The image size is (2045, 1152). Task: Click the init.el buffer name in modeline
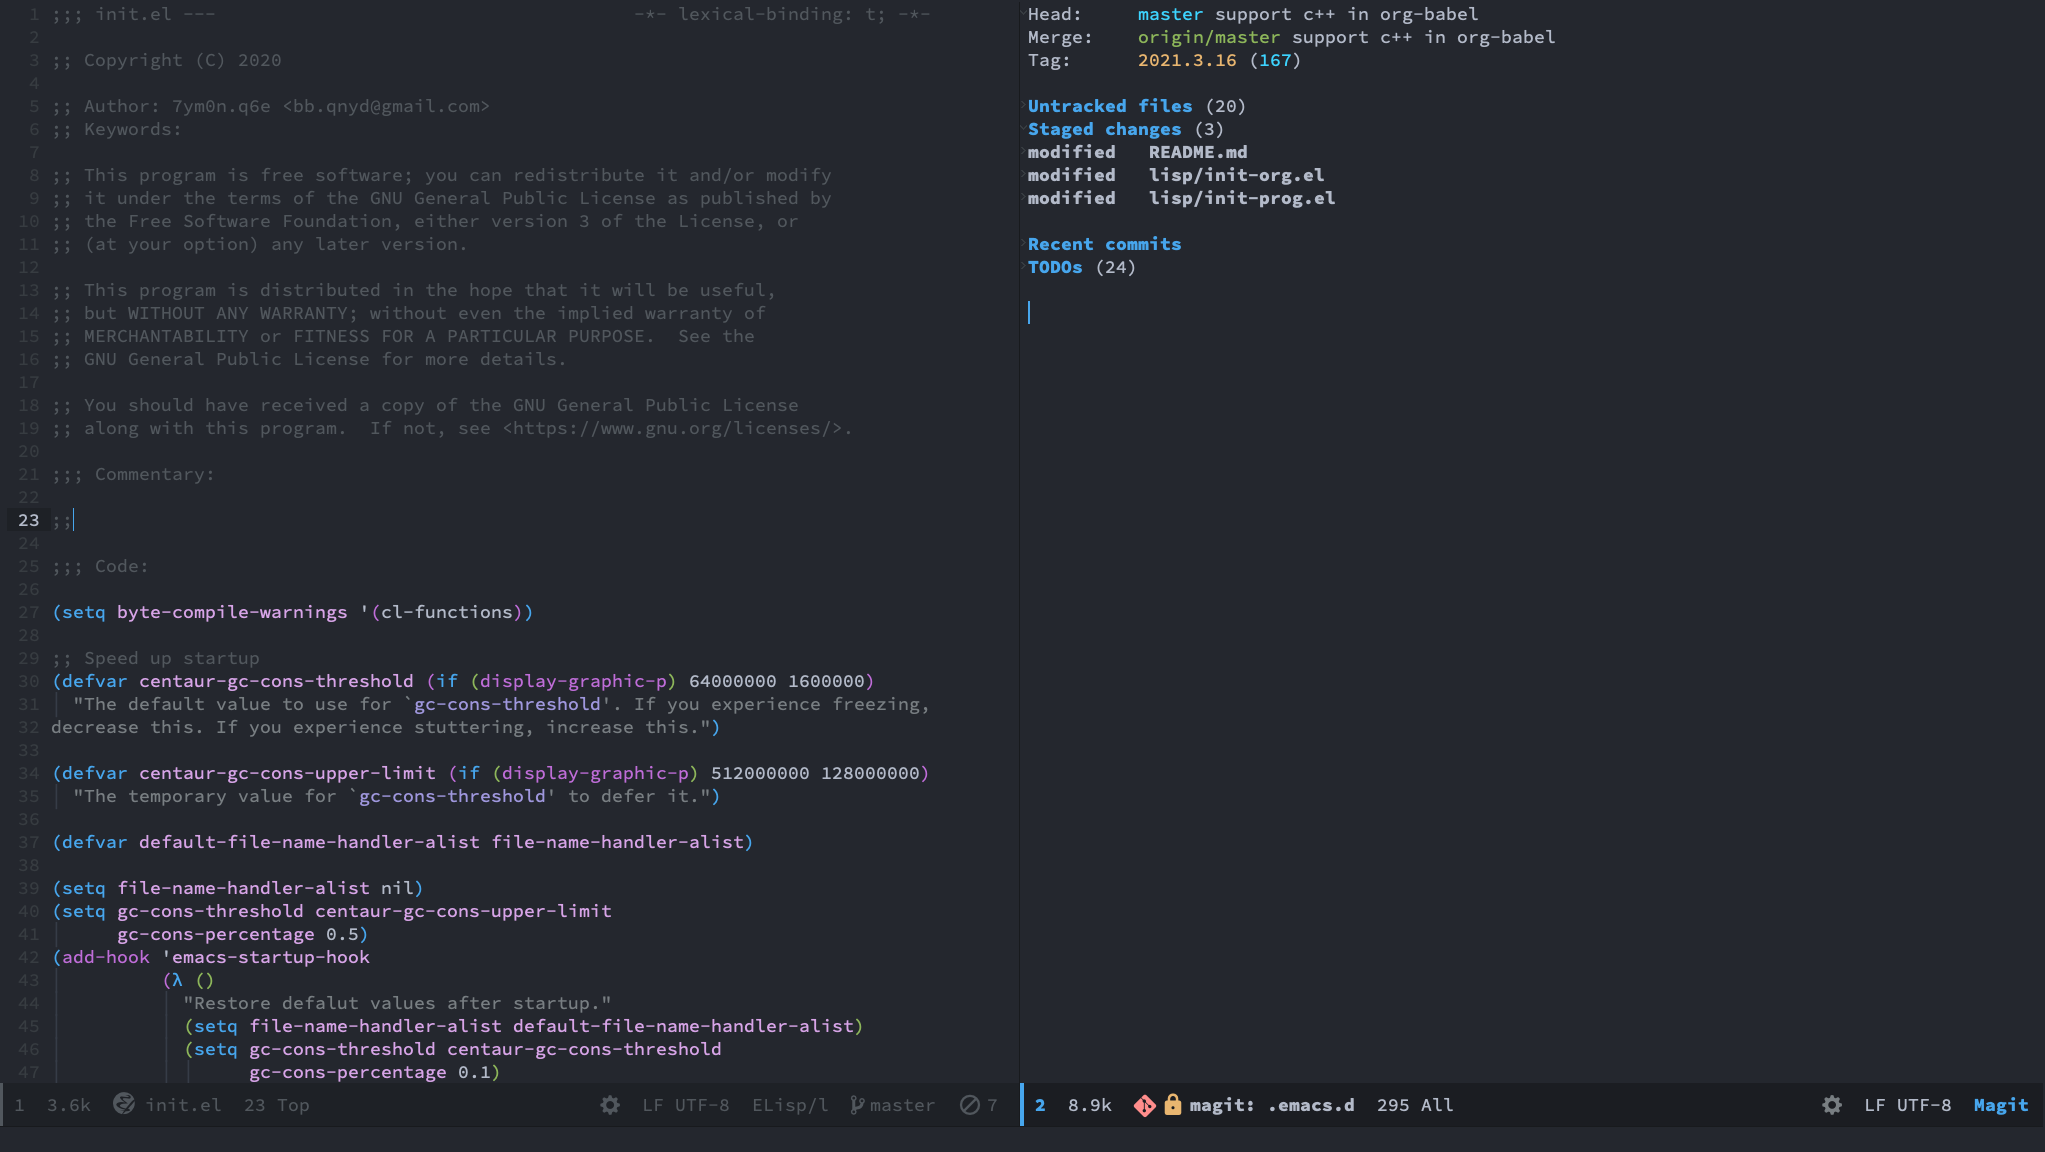coord(183,1105)
